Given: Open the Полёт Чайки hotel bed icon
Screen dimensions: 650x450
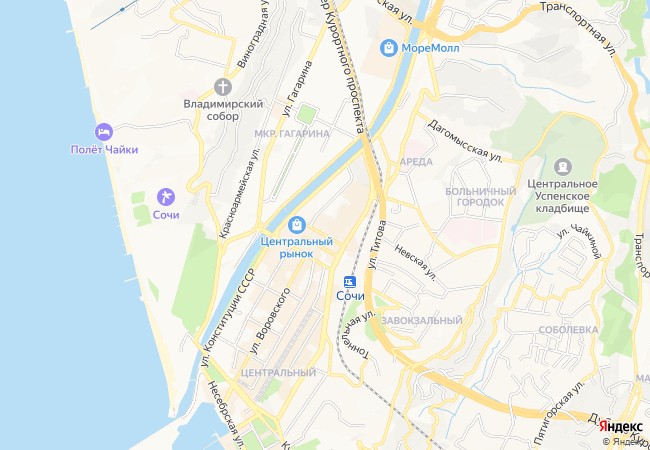Looking at the screenshot, I should (x=104, y=132).
